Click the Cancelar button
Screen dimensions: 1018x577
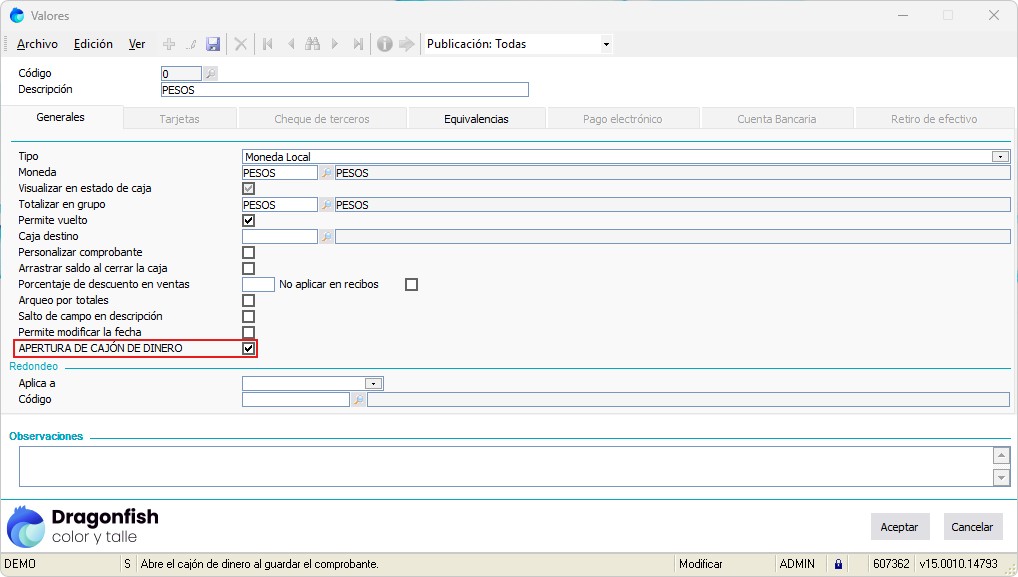click(x=972, y=527)
